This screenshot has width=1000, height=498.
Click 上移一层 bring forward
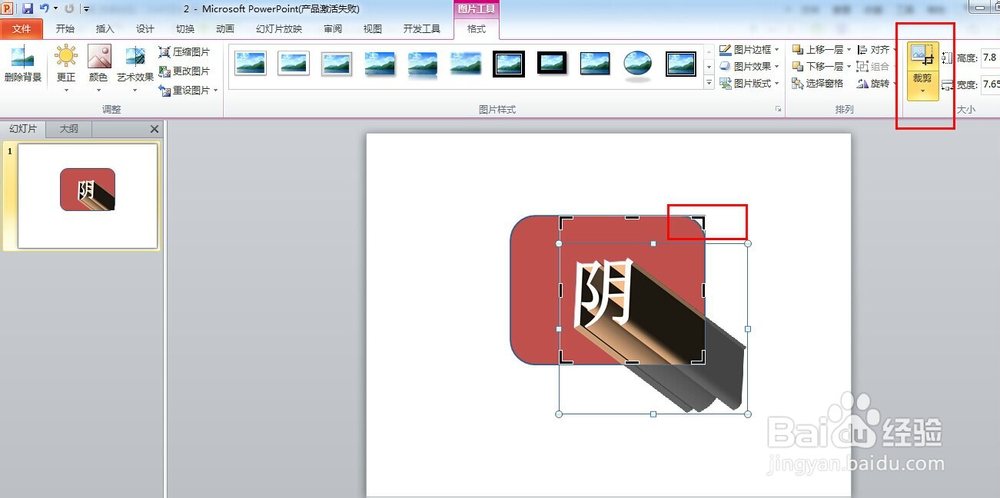817,49
